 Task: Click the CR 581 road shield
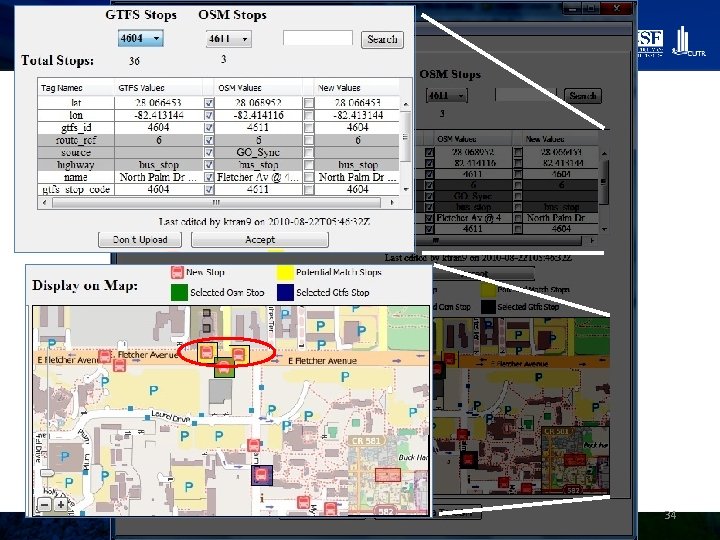366,440
